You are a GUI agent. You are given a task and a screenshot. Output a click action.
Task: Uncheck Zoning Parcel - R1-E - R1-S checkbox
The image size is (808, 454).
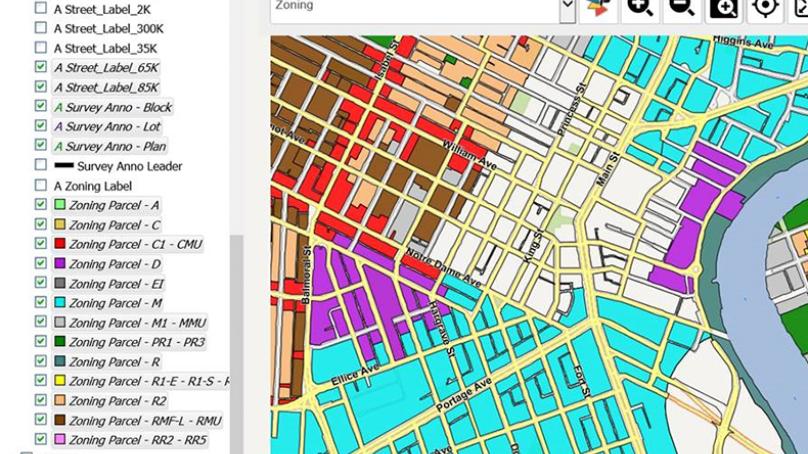point(41,380)
